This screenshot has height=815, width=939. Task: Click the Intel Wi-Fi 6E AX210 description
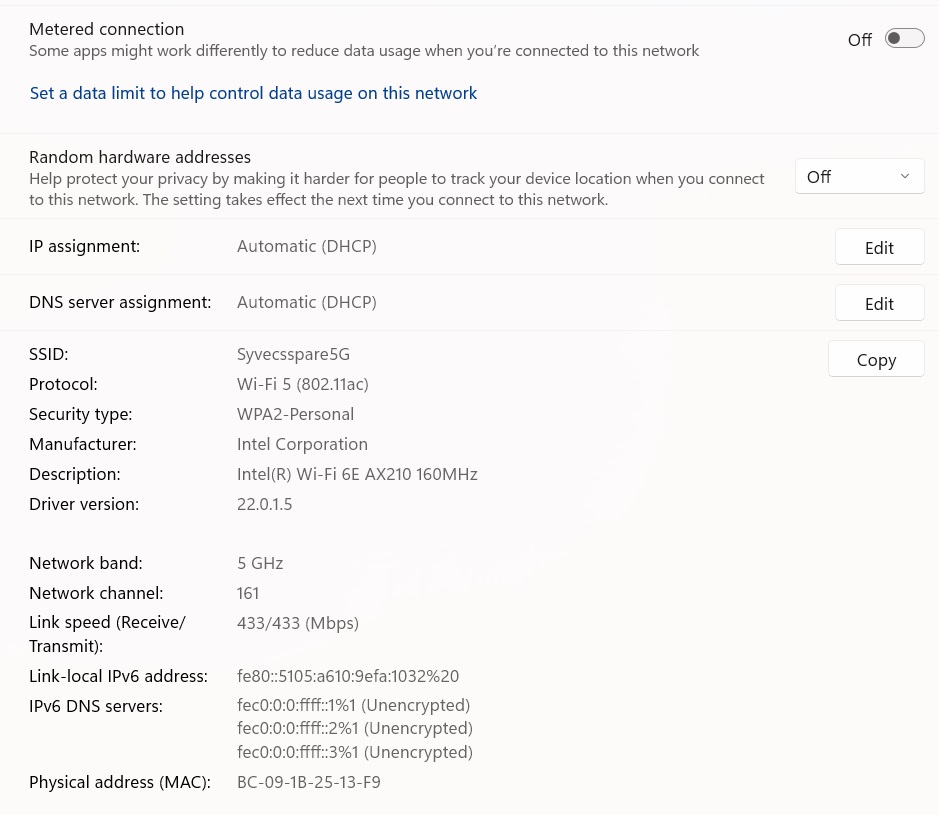click(357, 474)
